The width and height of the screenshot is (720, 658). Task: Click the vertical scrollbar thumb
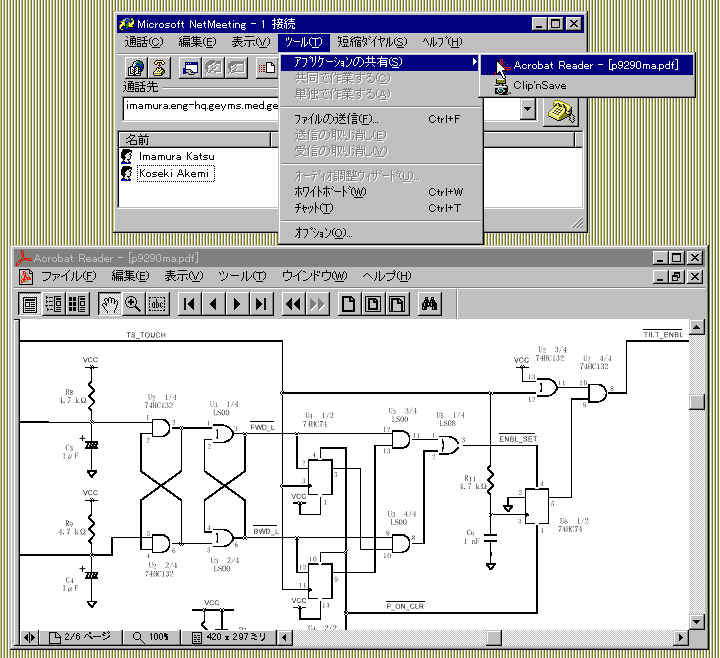pyautogui.click(x=697, y=402)
